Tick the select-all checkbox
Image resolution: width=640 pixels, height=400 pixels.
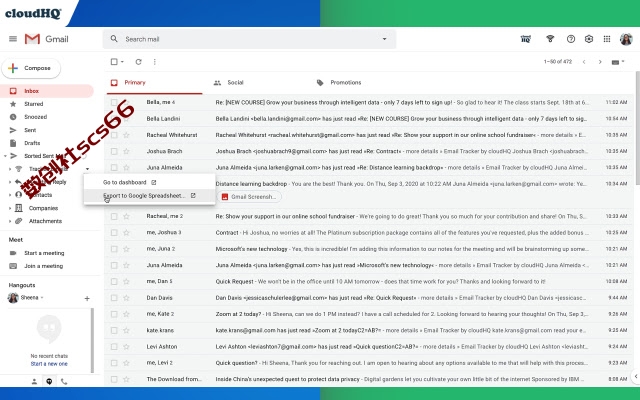(114, 62)
